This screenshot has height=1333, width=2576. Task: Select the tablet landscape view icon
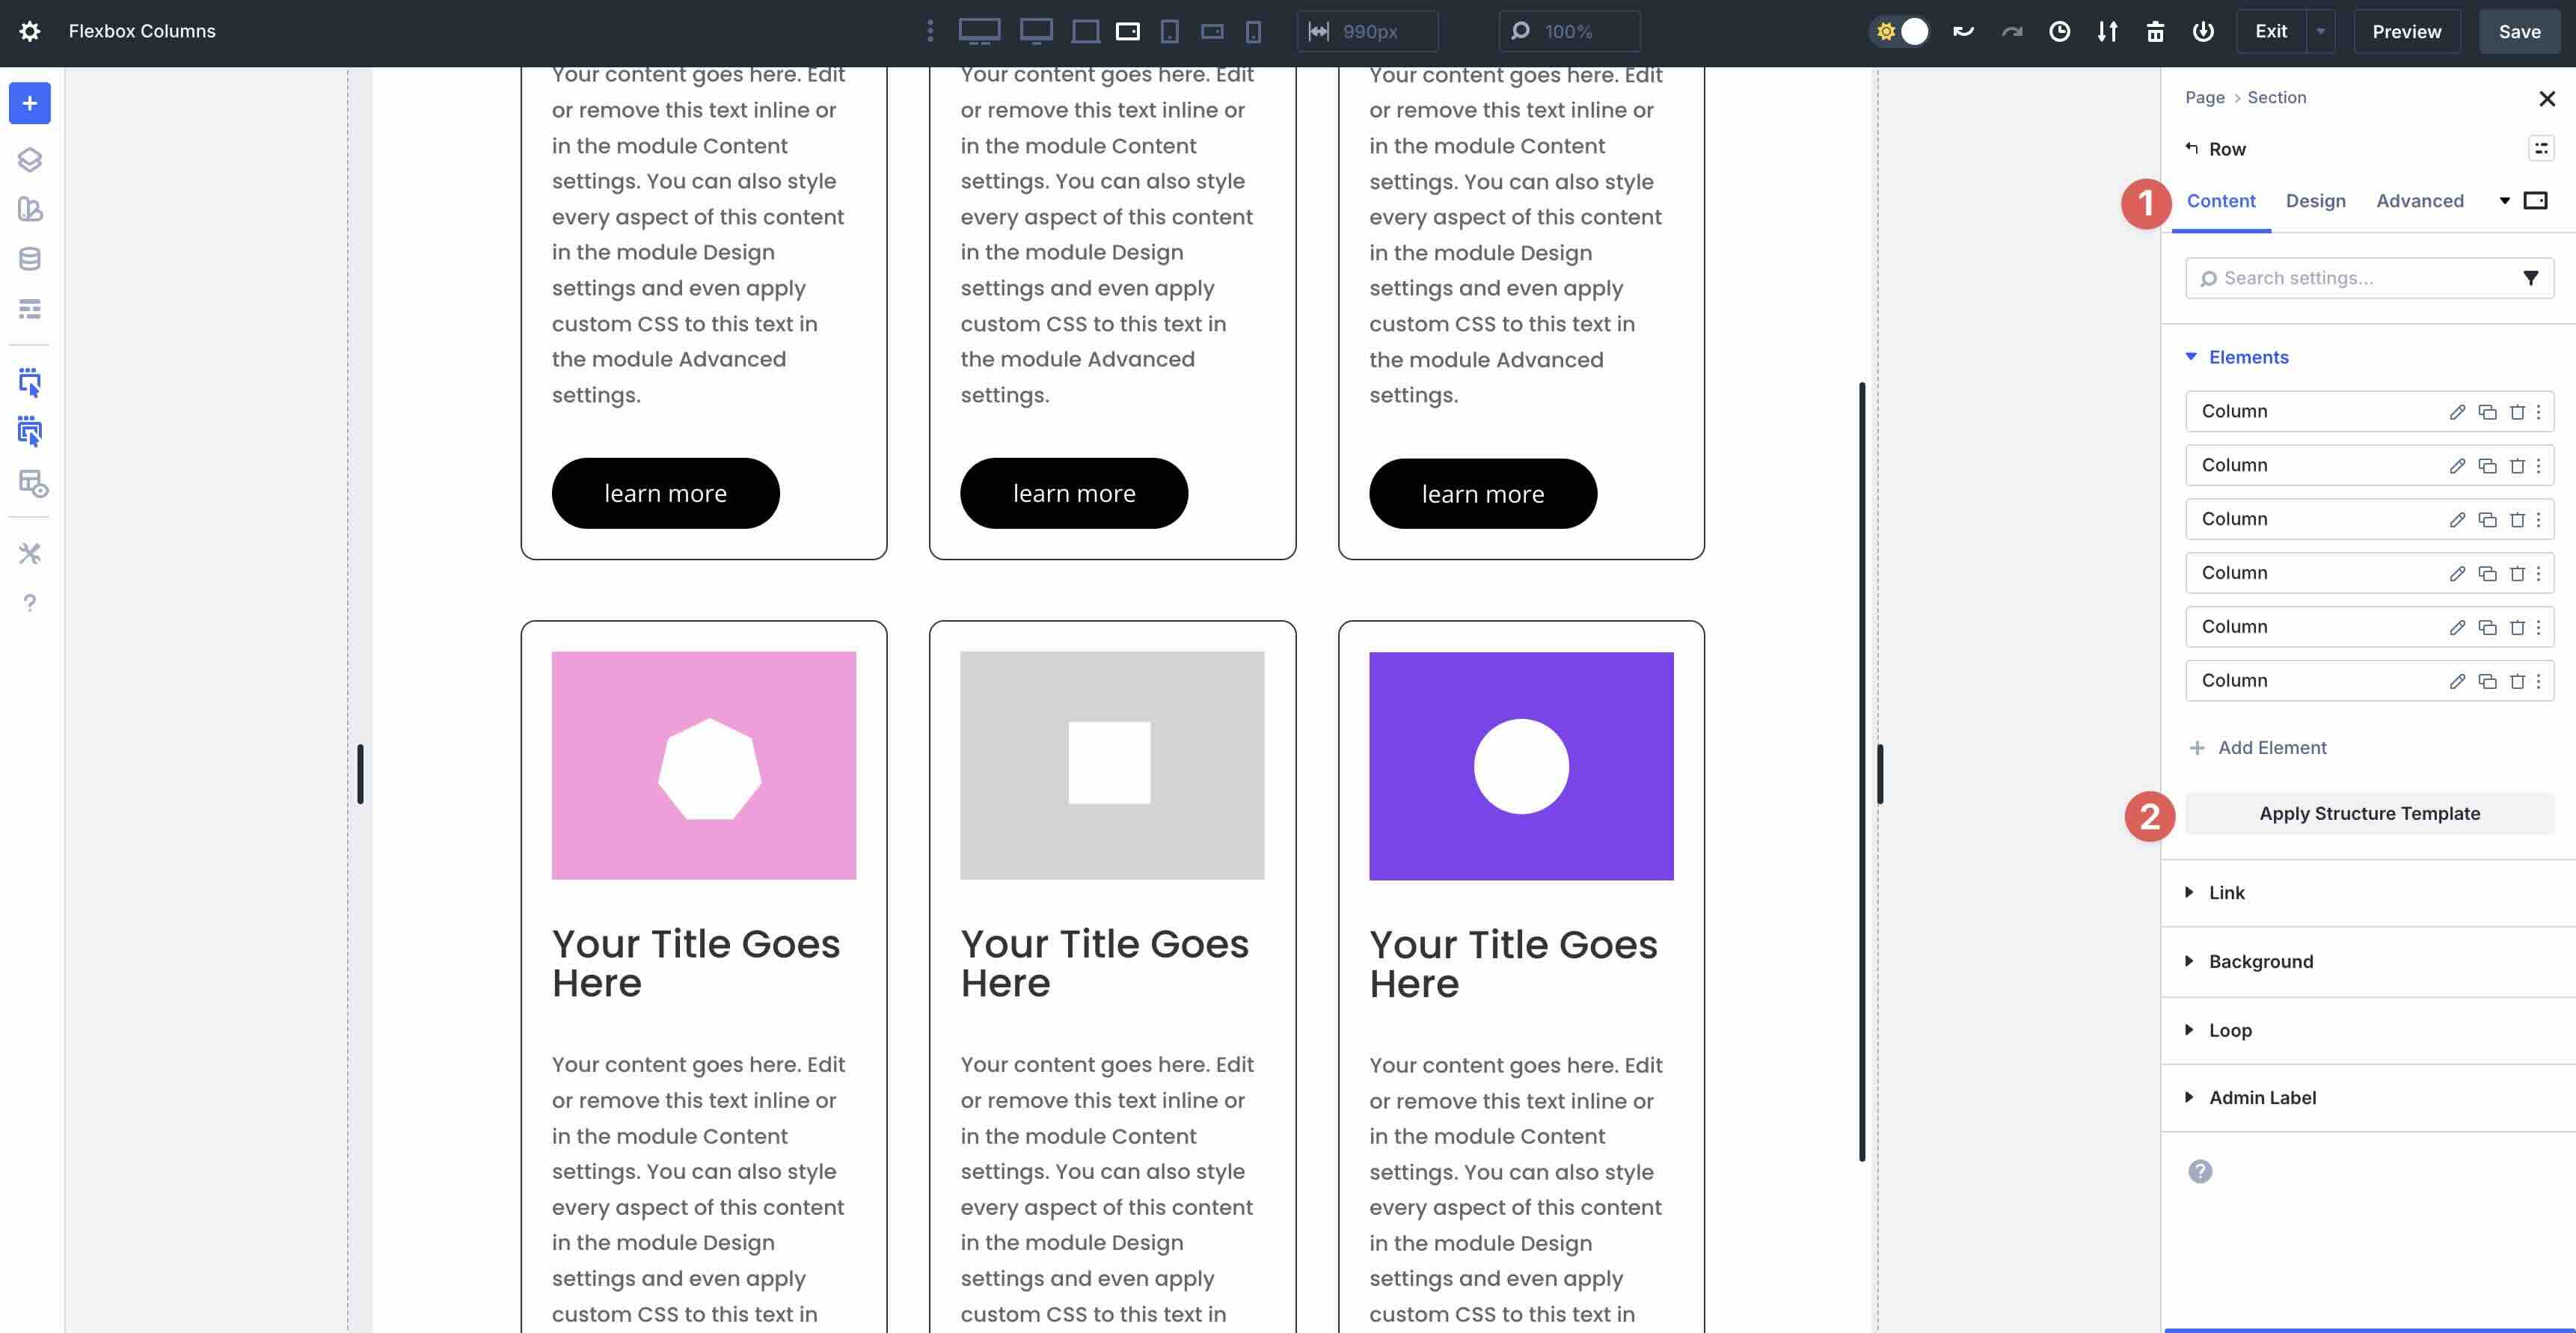(x=1127, y=31)
